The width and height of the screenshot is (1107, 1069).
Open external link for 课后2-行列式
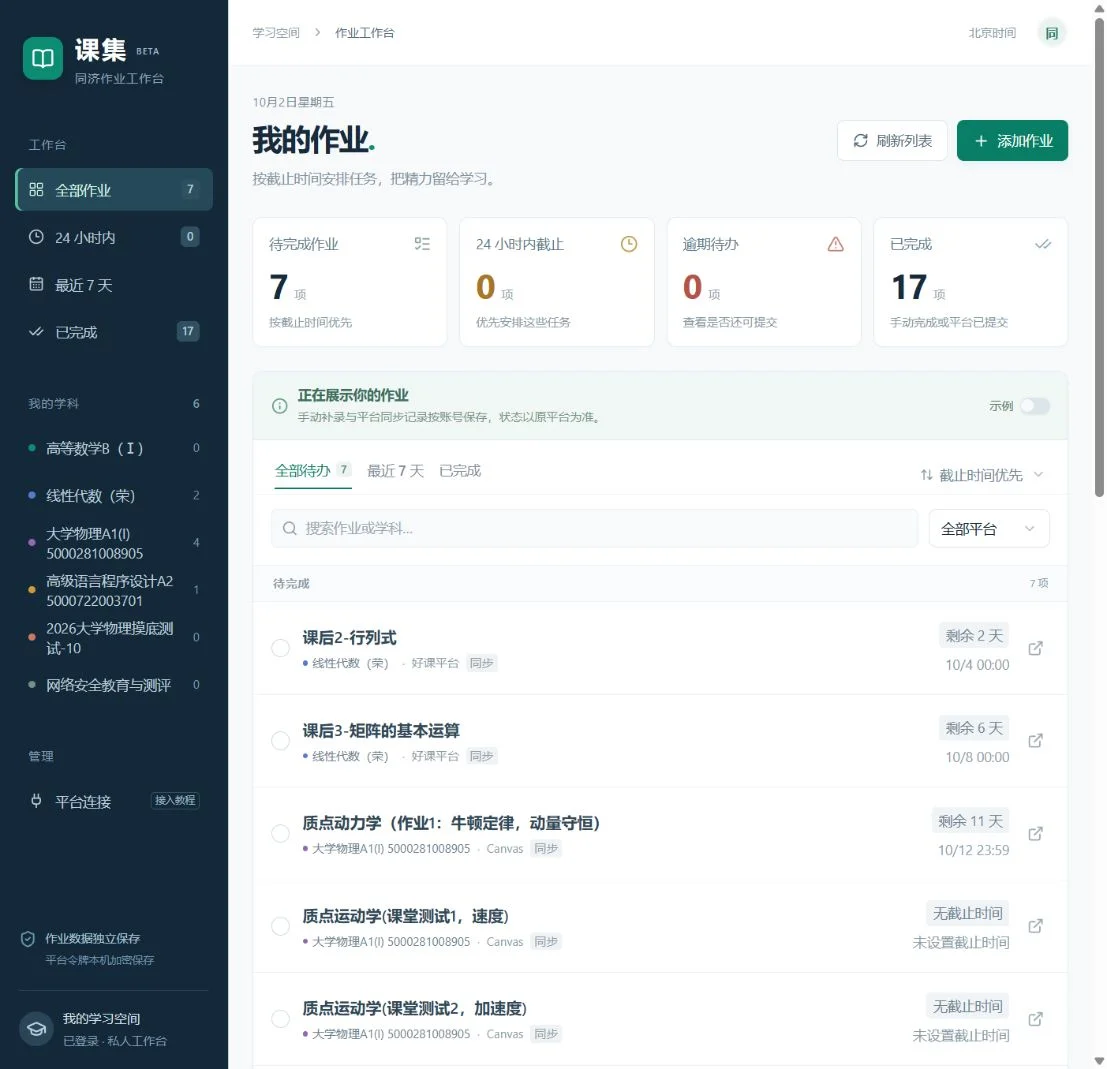click(1035, 648)
